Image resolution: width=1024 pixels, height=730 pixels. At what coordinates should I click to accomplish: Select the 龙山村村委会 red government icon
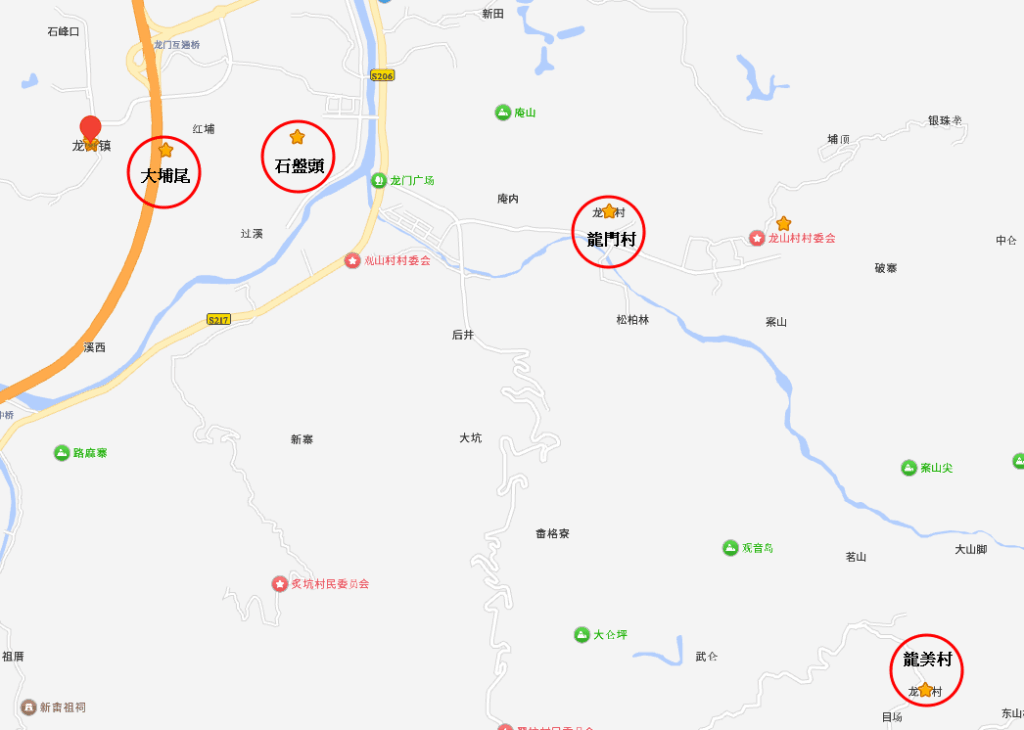coord(757,238)
